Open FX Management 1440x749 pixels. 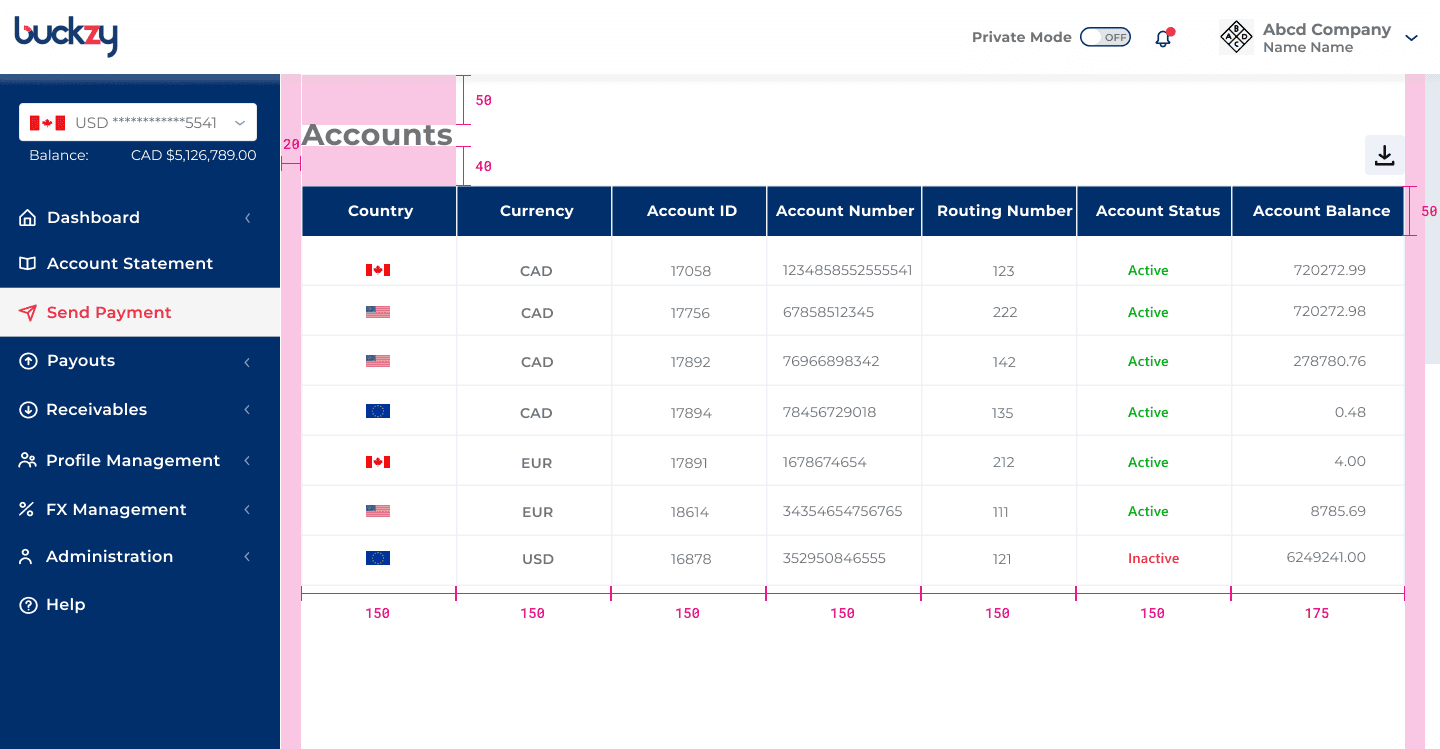116,509
